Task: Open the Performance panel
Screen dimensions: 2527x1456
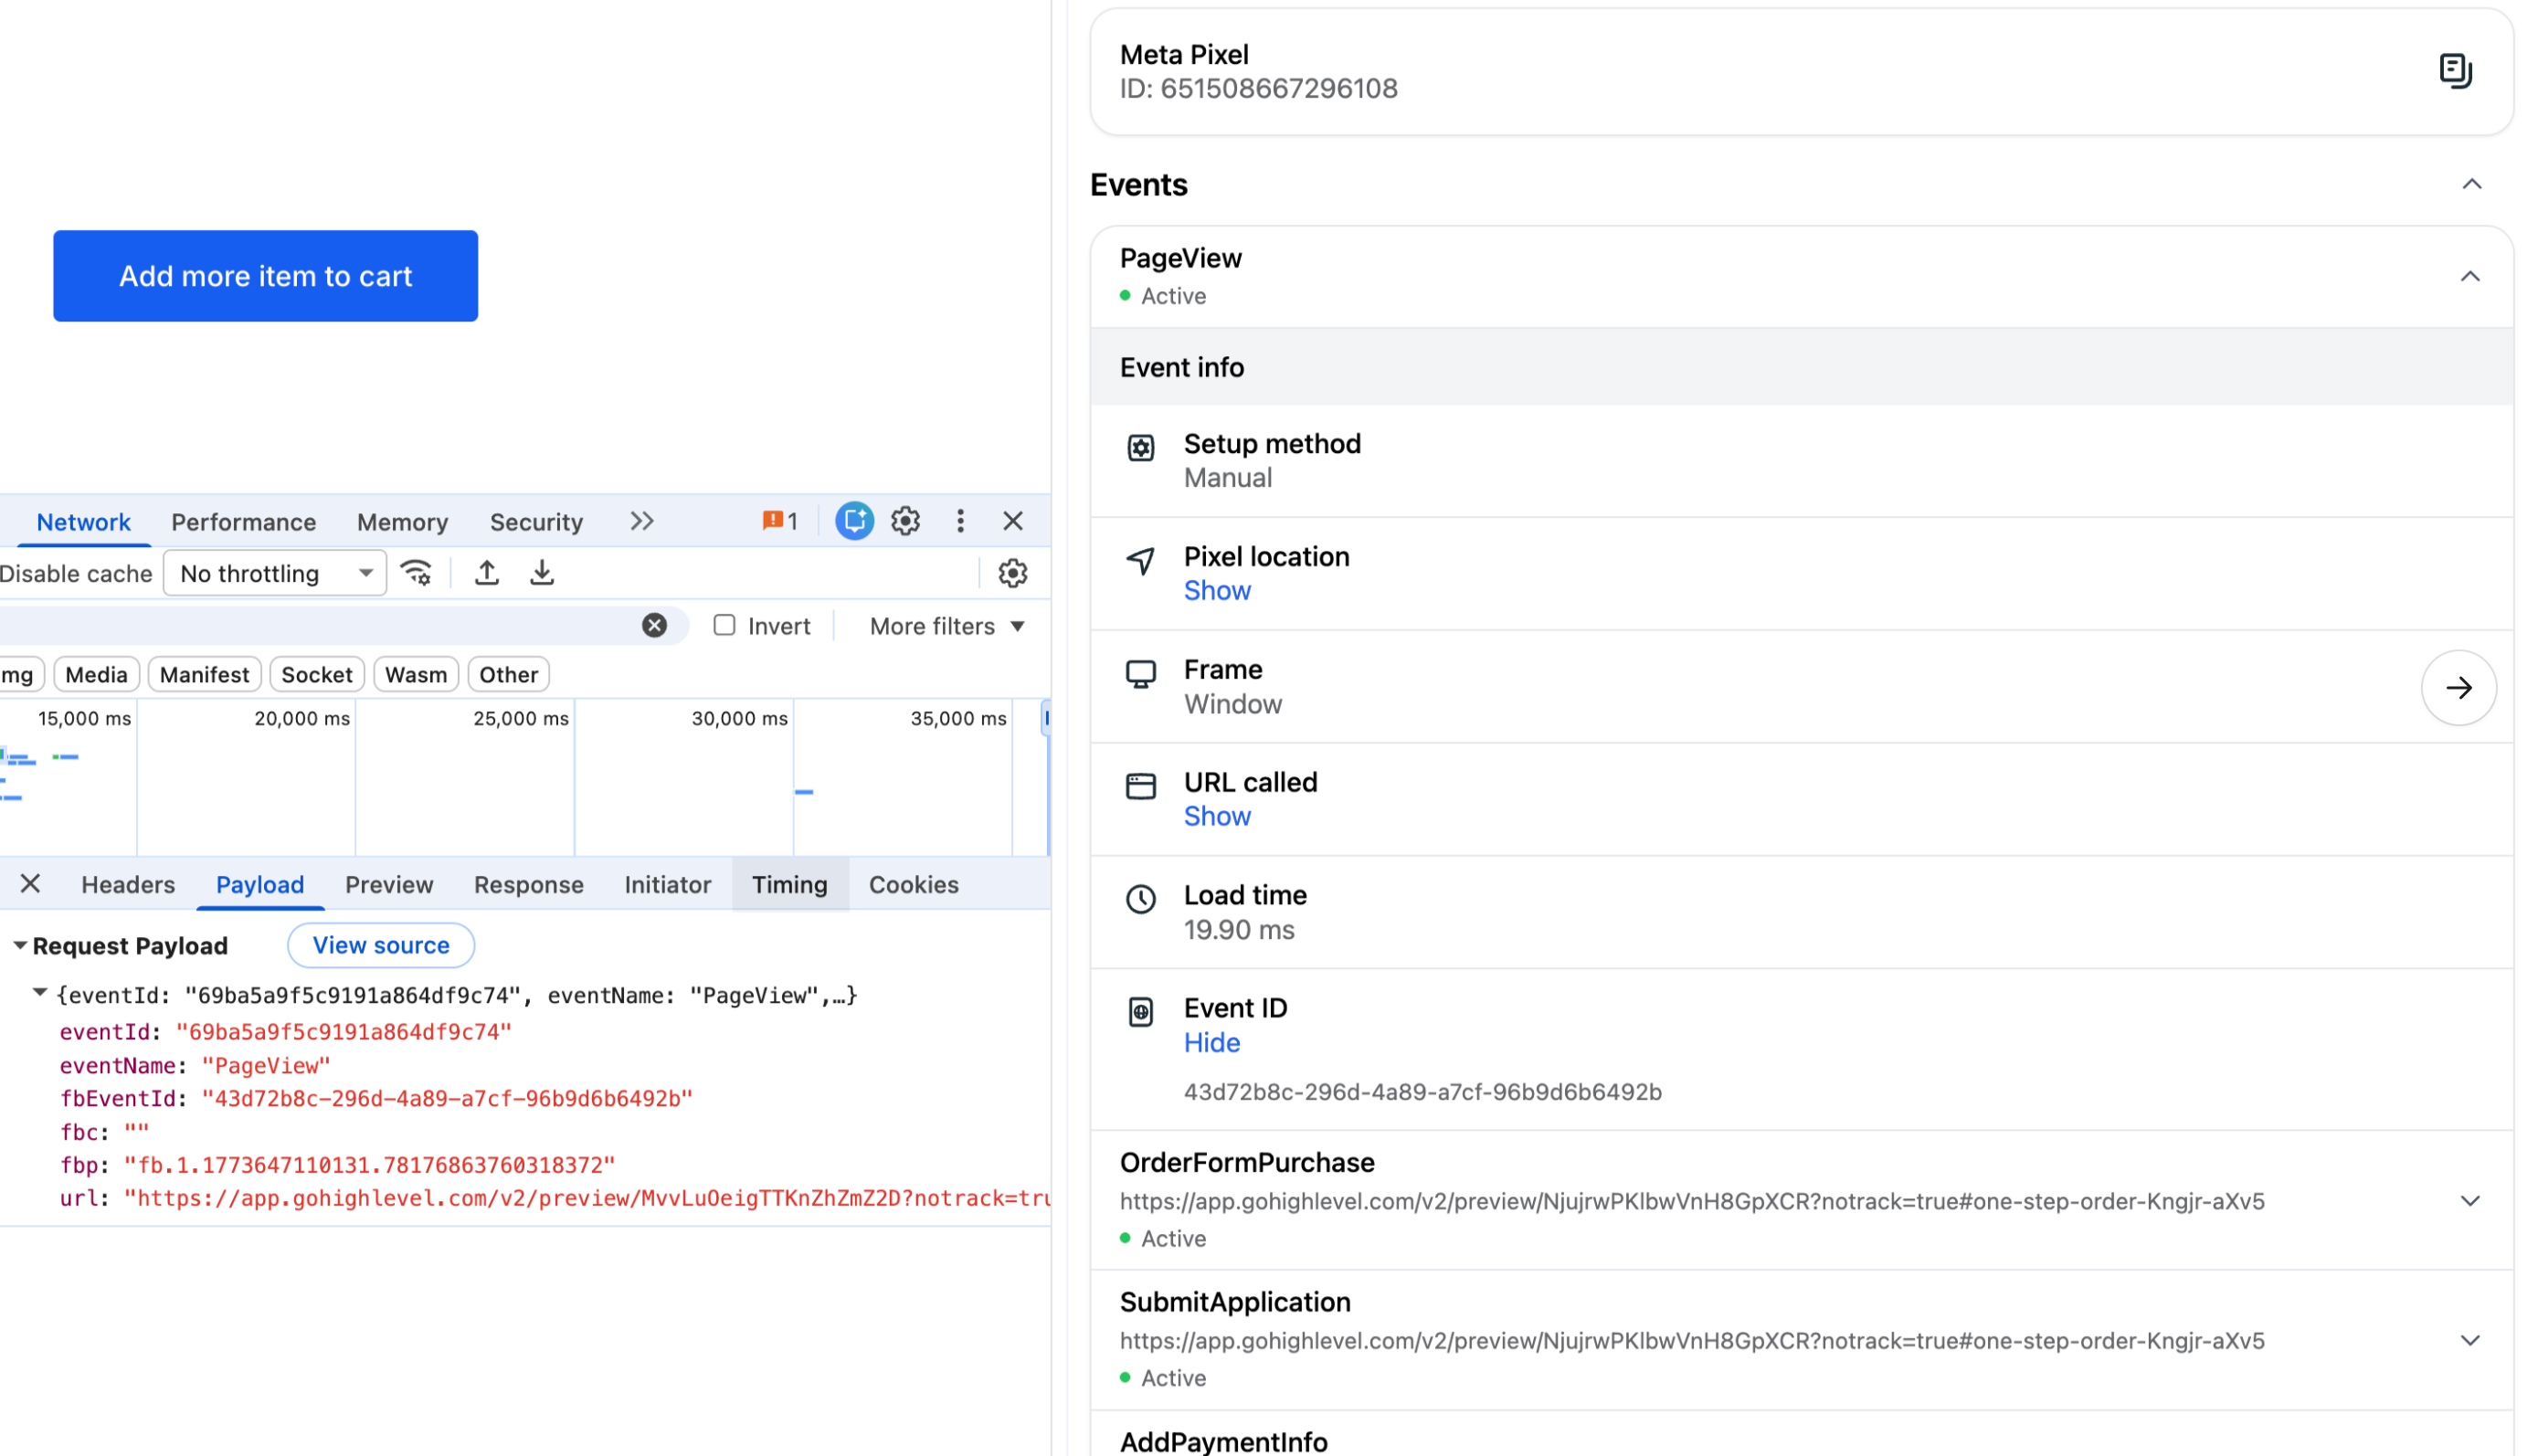Action: (x=242, y=521)
